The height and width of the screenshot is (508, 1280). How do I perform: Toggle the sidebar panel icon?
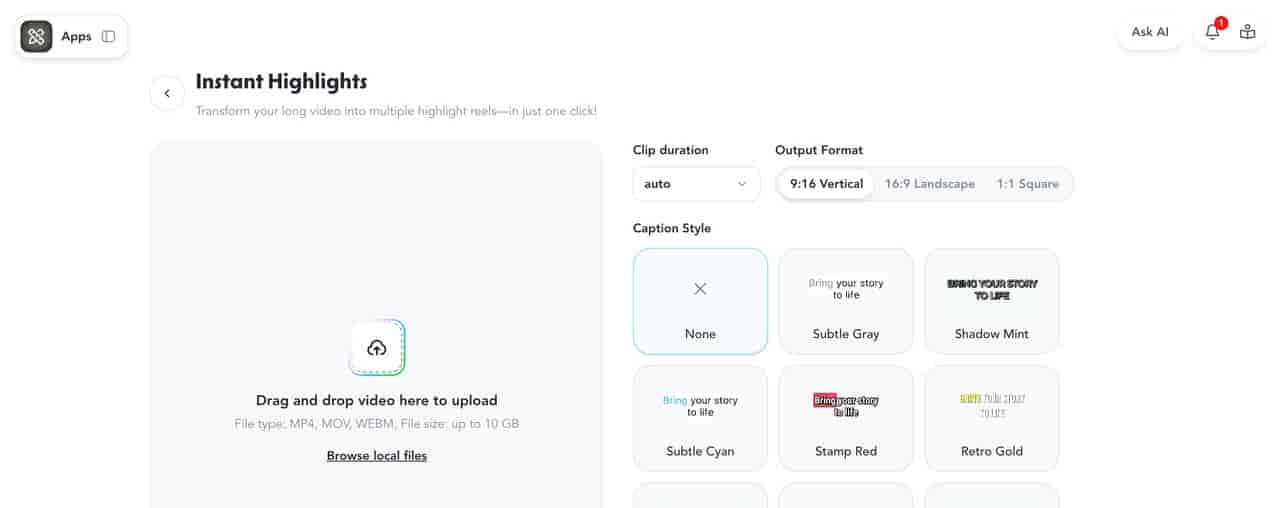109,37
